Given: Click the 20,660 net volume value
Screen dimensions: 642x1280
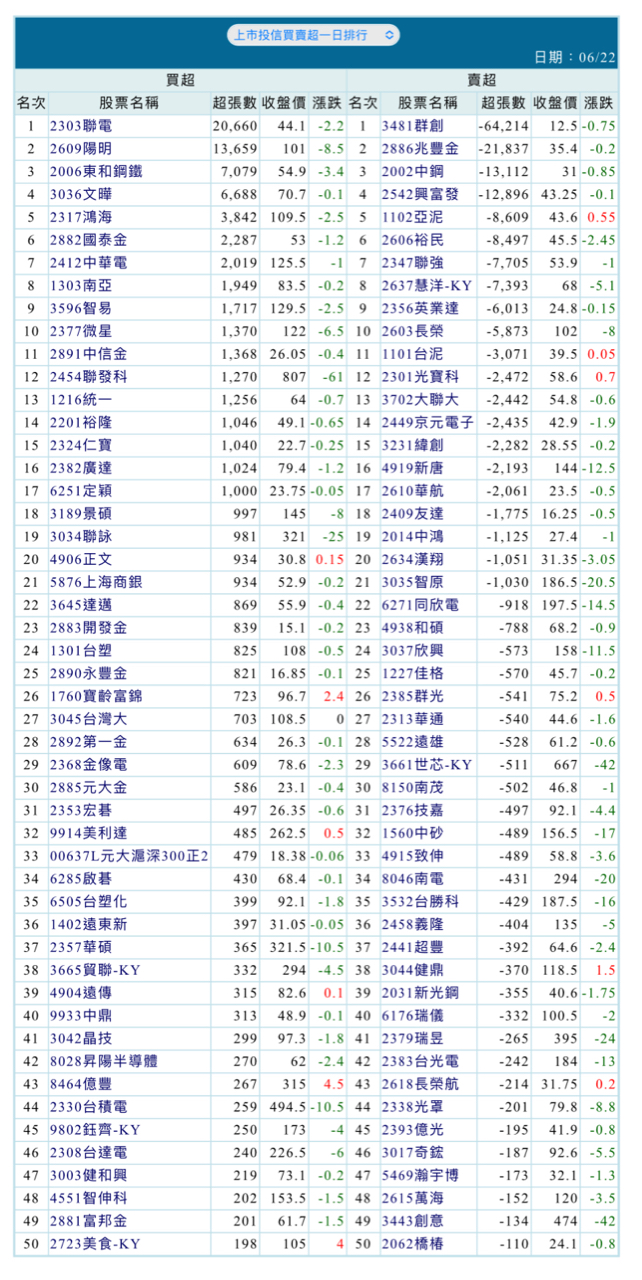Looking at the screenshot, I should (235, 127).
